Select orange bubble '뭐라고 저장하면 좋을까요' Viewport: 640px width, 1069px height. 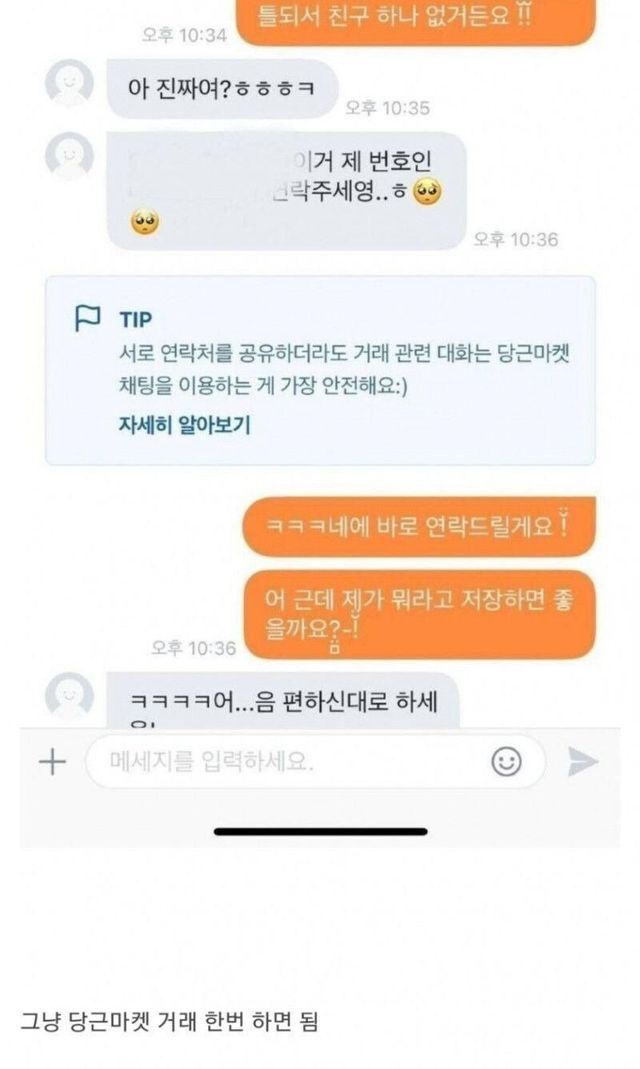pos(419,615)
